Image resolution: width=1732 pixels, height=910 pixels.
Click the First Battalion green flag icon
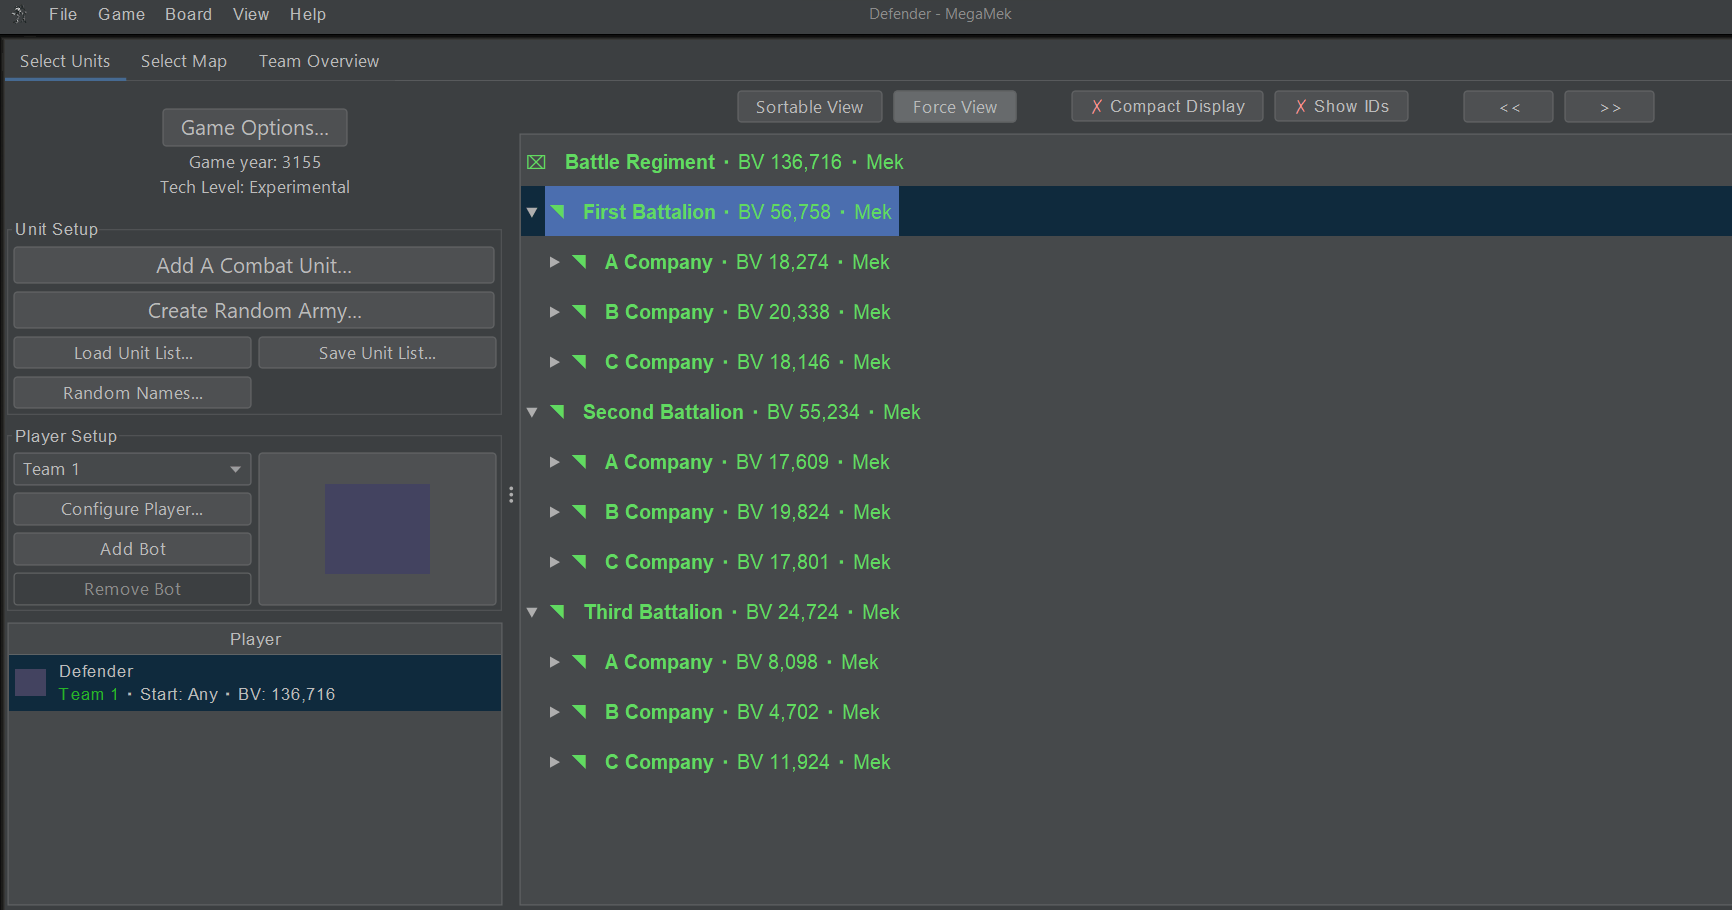point(559,211)
